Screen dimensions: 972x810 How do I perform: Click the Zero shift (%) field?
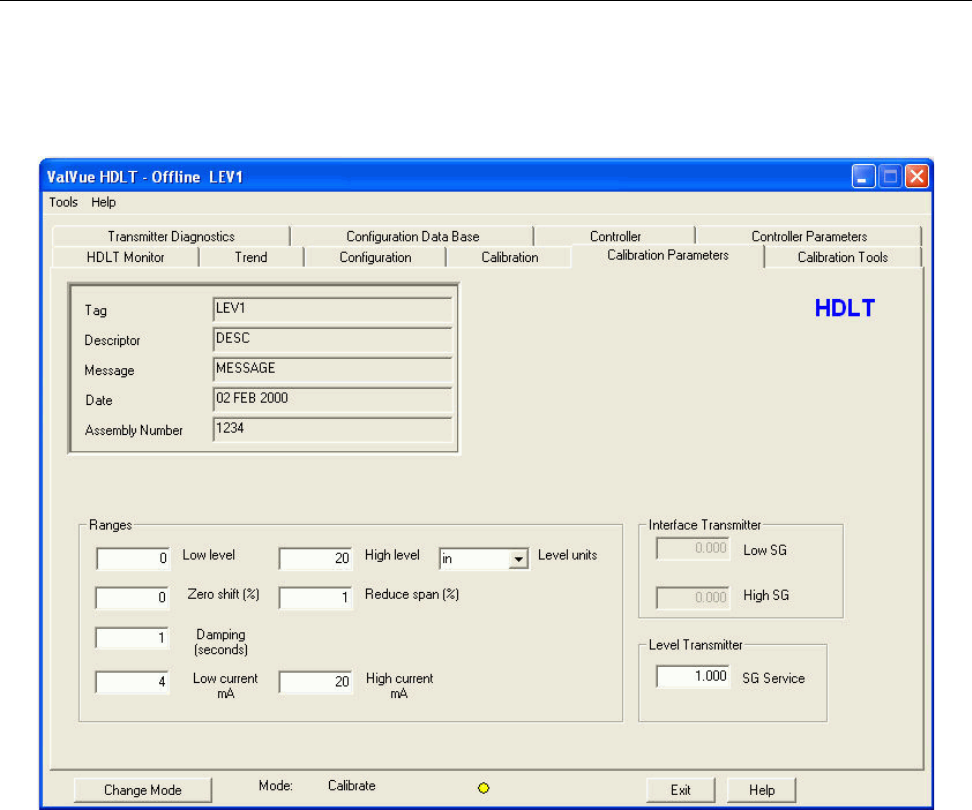tap(132, 597)
